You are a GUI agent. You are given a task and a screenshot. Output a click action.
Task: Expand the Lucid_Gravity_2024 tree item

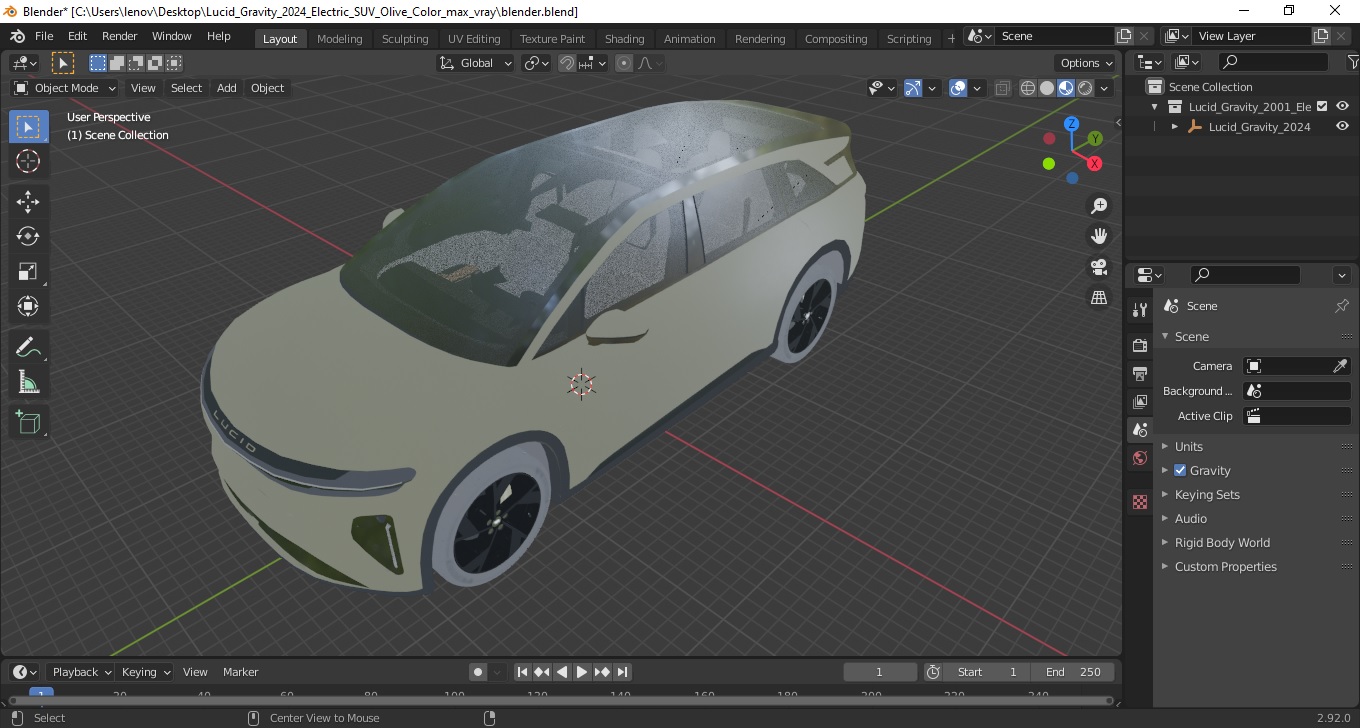pos(1175,127)
